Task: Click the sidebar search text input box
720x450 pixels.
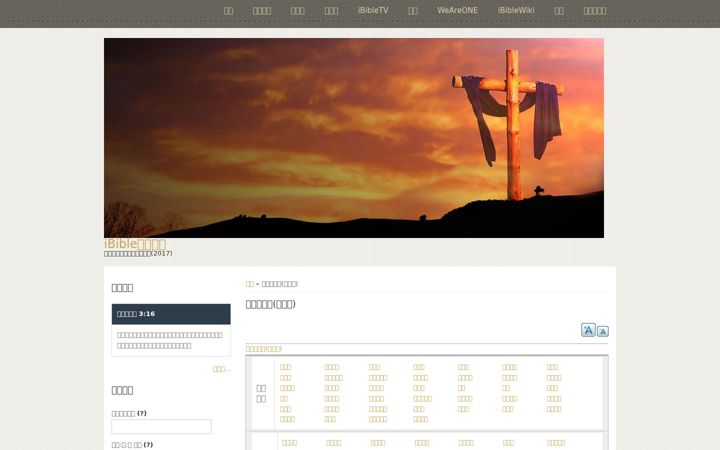Action: 162,426
